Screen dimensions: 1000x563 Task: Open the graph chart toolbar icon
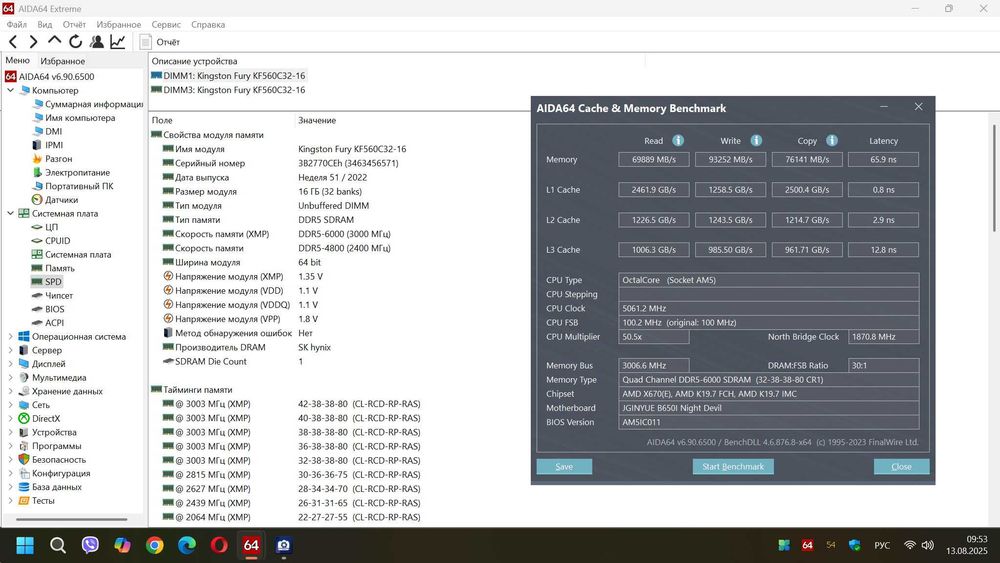(x=117, y=42)
